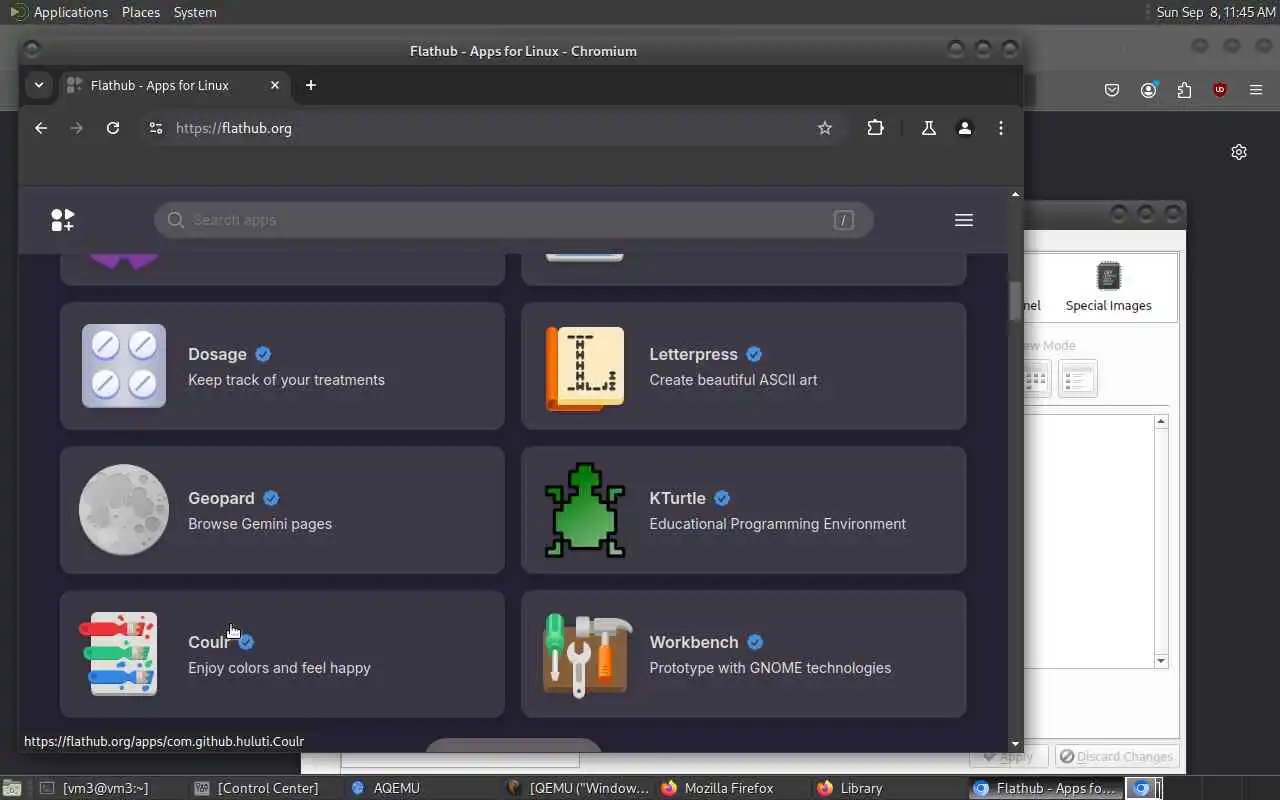The width and height of the screenshot is (1280, 800).
Task: Click the Coulr paintbrushes app icon
Action: (119, 654)
